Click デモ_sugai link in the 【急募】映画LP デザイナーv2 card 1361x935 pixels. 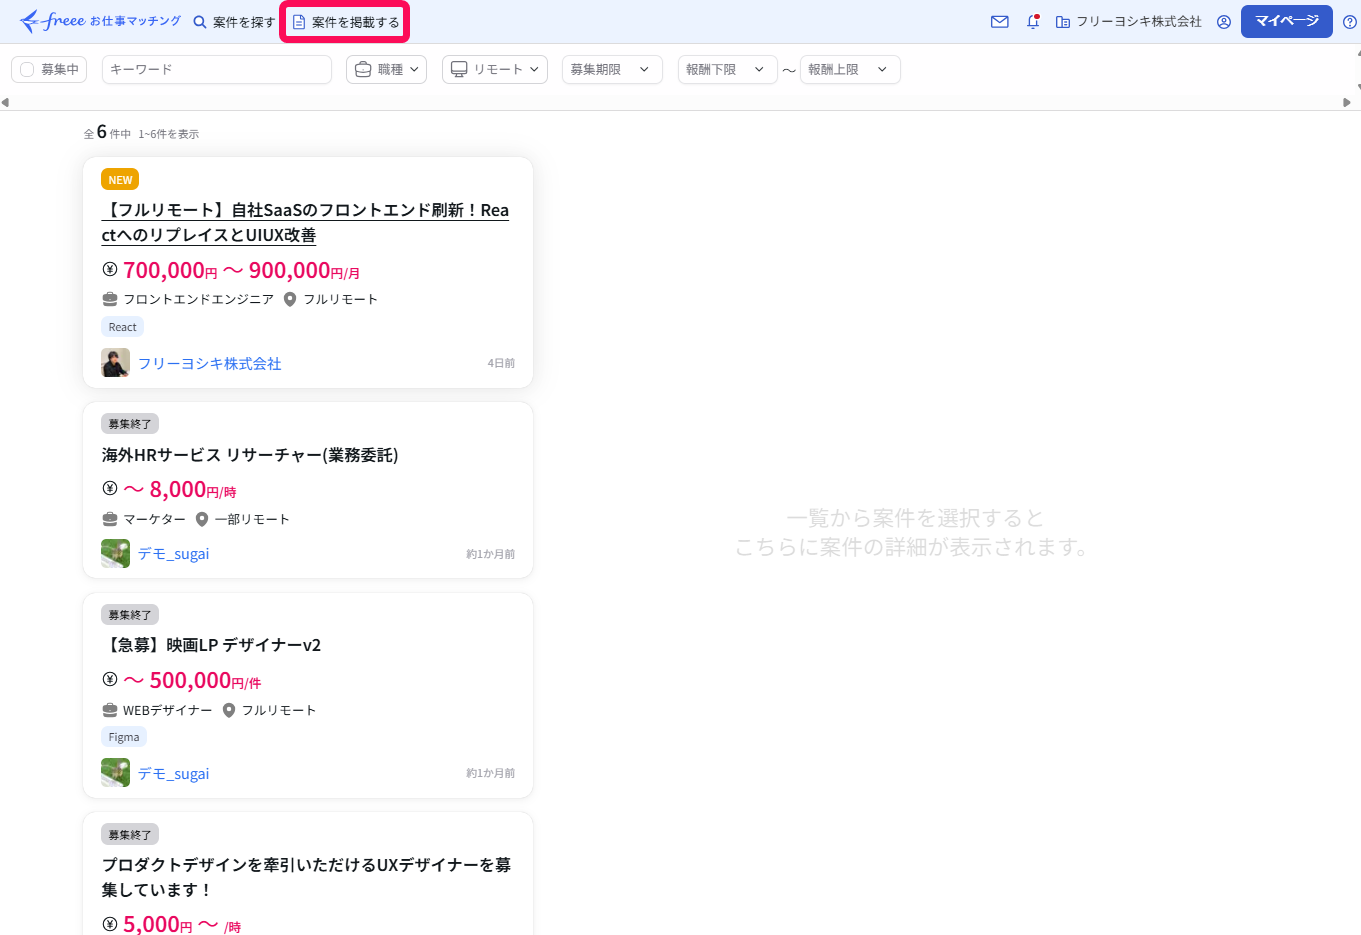coord(173,773)
